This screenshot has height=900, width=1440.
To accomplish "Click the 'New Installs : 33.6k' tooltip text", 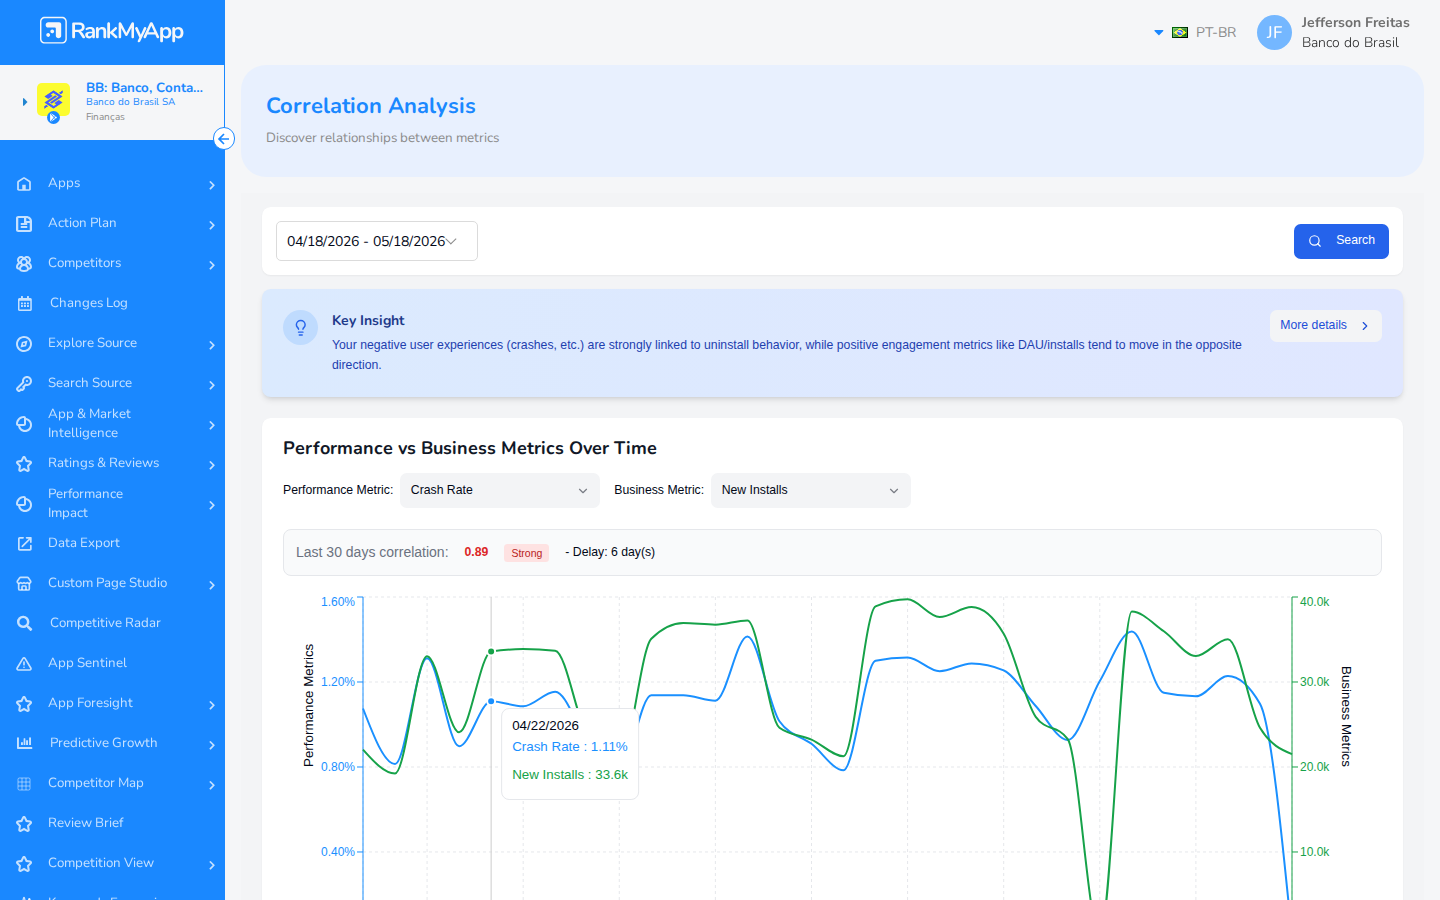I will tap(570, 775).
